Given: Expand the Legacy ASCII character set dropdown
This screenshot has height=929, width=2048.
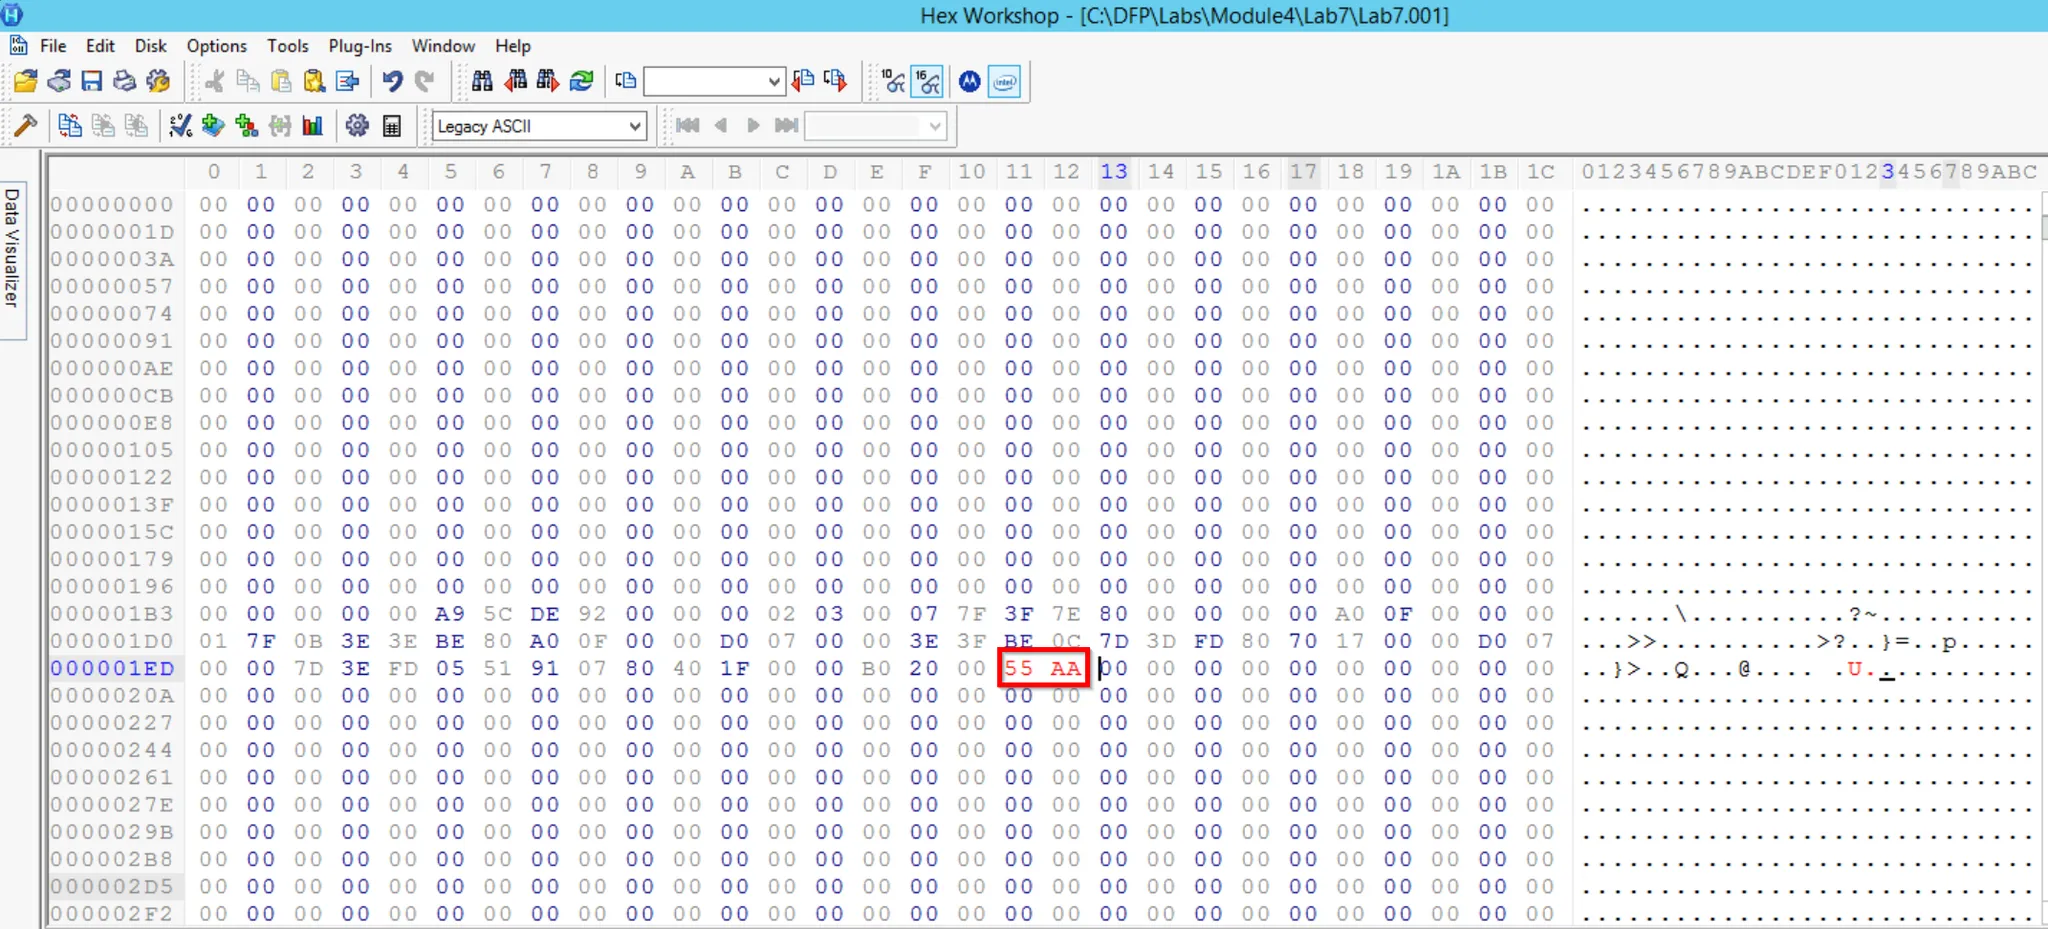Looking at the screenshot, I should coord(634,126).
